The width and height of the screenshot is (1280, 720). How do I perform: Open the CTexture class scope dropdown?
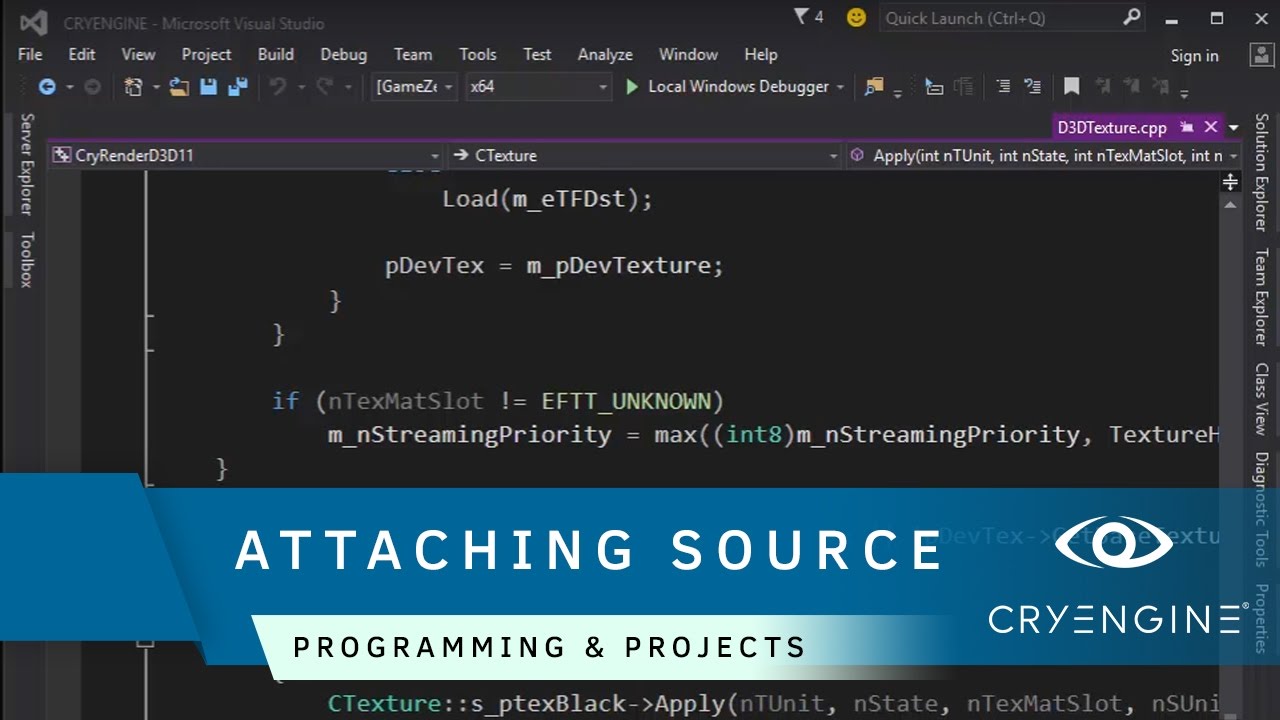click(x=645, y=155)
